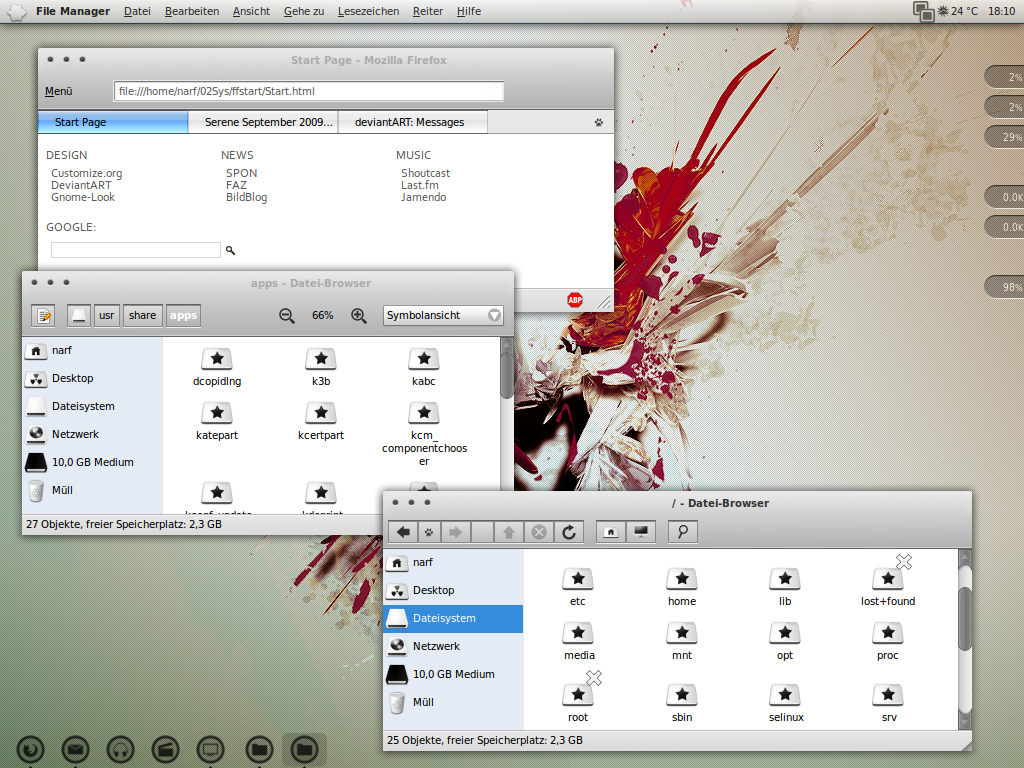Reload the root folder view

[569, 532]
